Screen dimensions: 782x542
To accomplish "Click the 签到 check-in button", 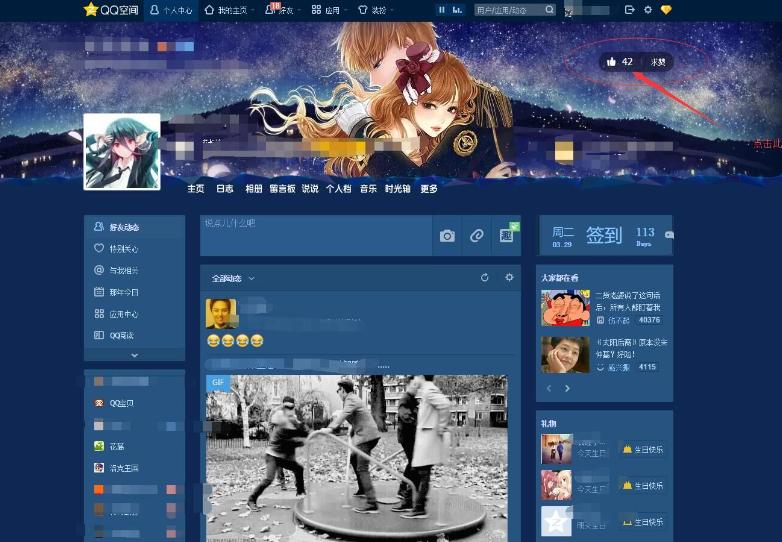I will 604,235.
